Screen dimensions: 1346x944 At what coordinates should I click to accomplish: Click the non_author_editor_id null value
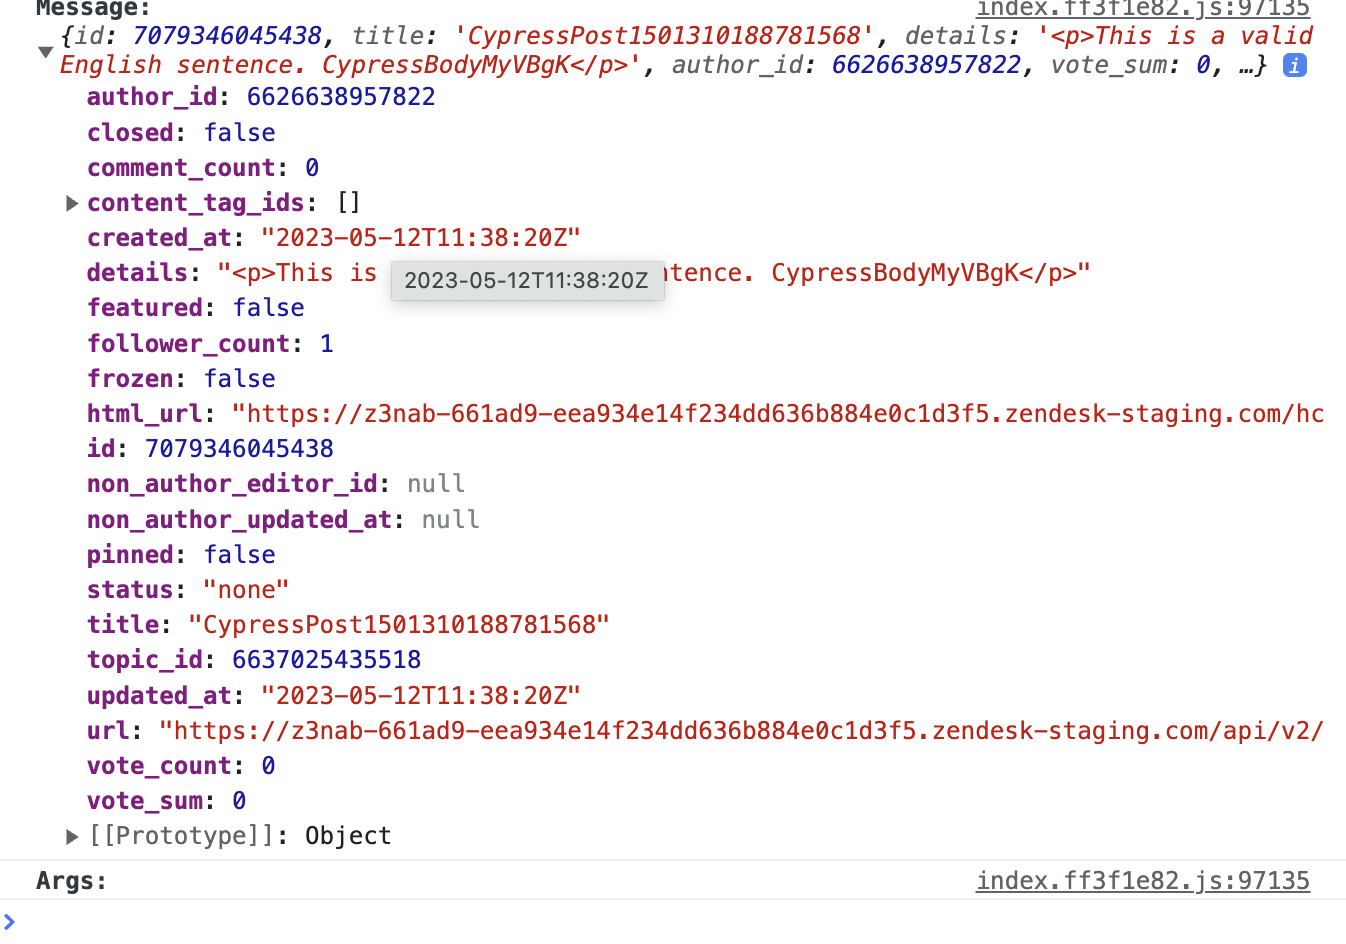click(436, 484)
